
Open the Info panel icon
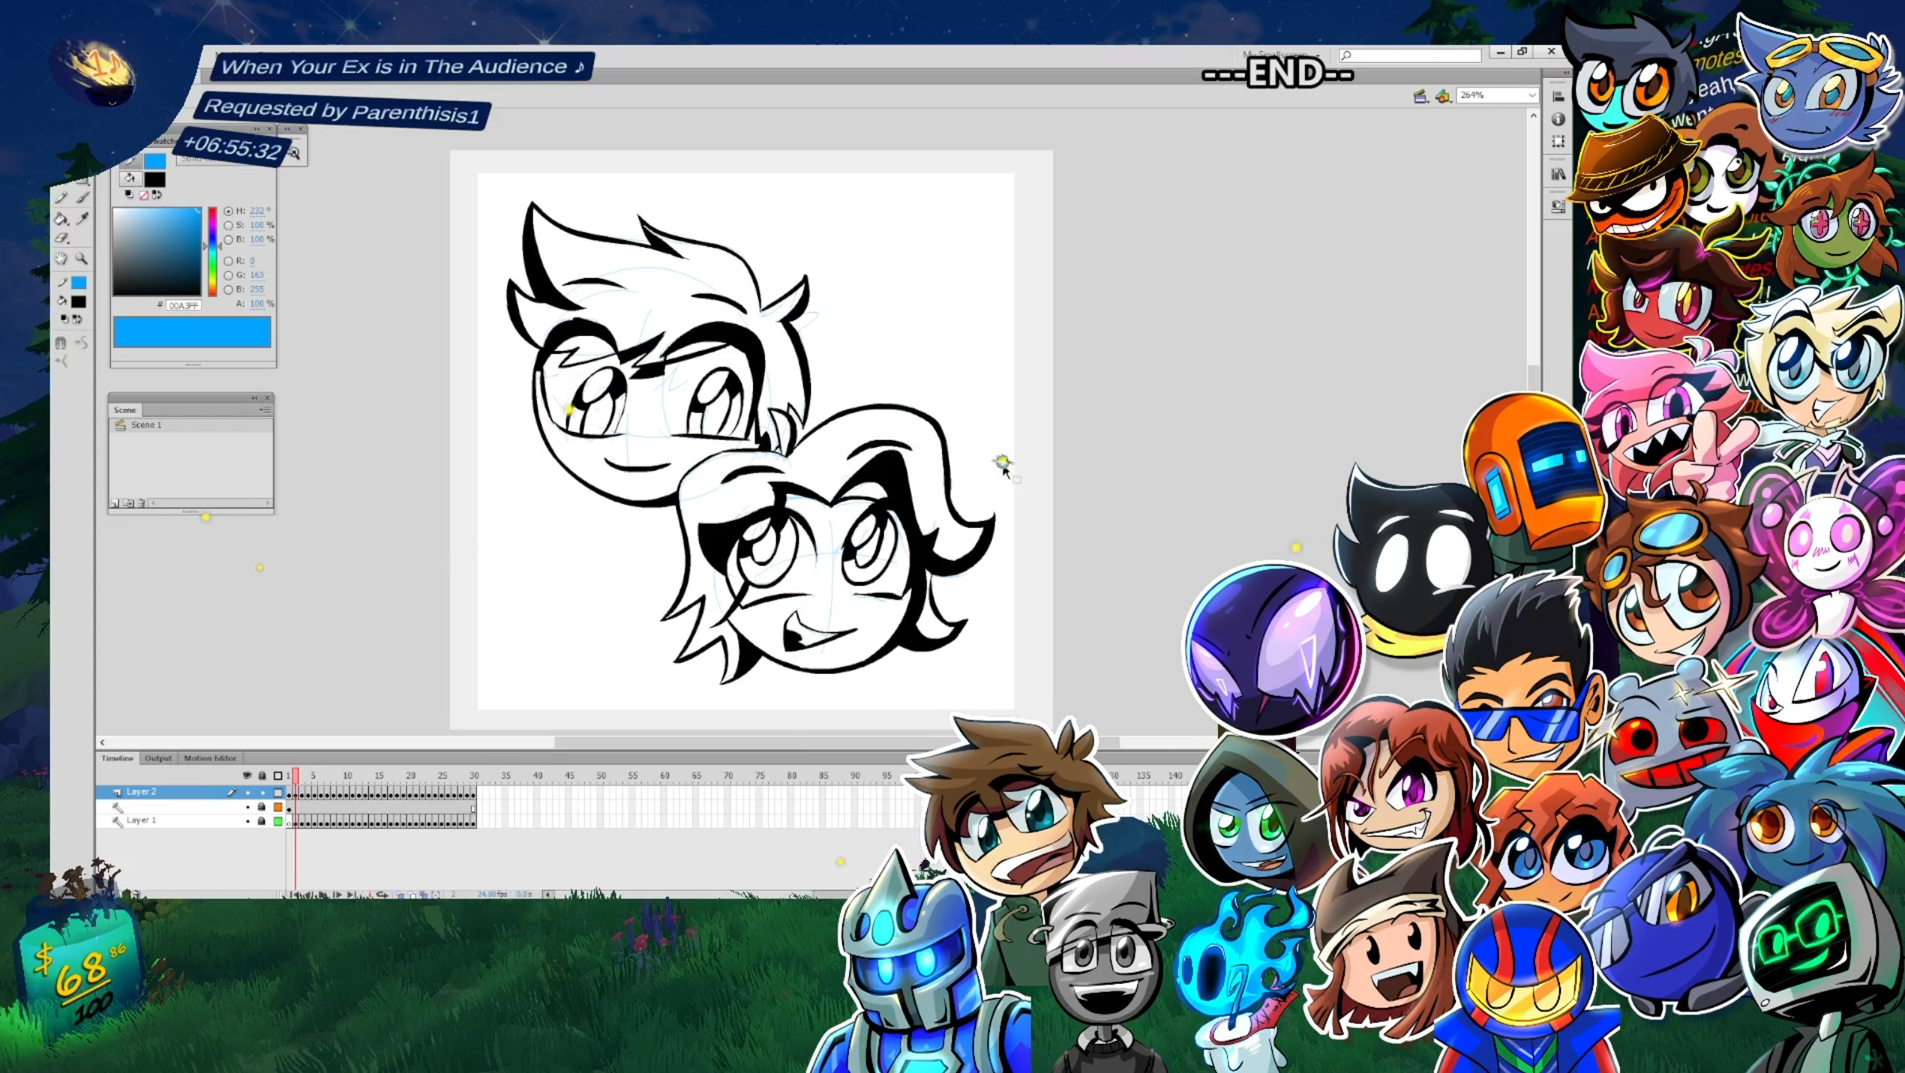pos(1558,119)
